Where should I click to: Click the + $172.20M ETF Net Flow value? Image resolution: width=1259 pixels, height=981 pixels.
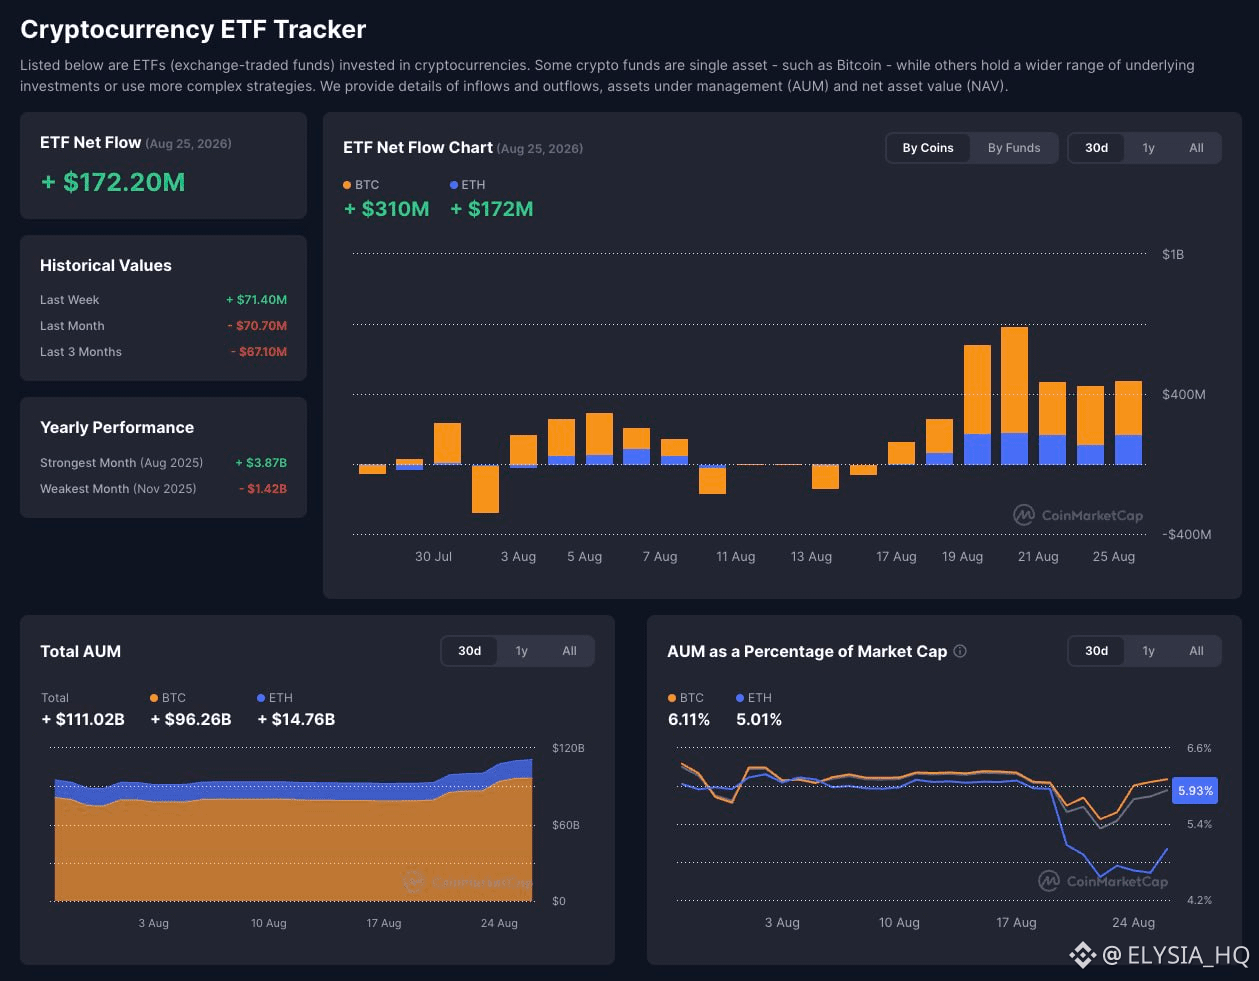tap(113, 182)
